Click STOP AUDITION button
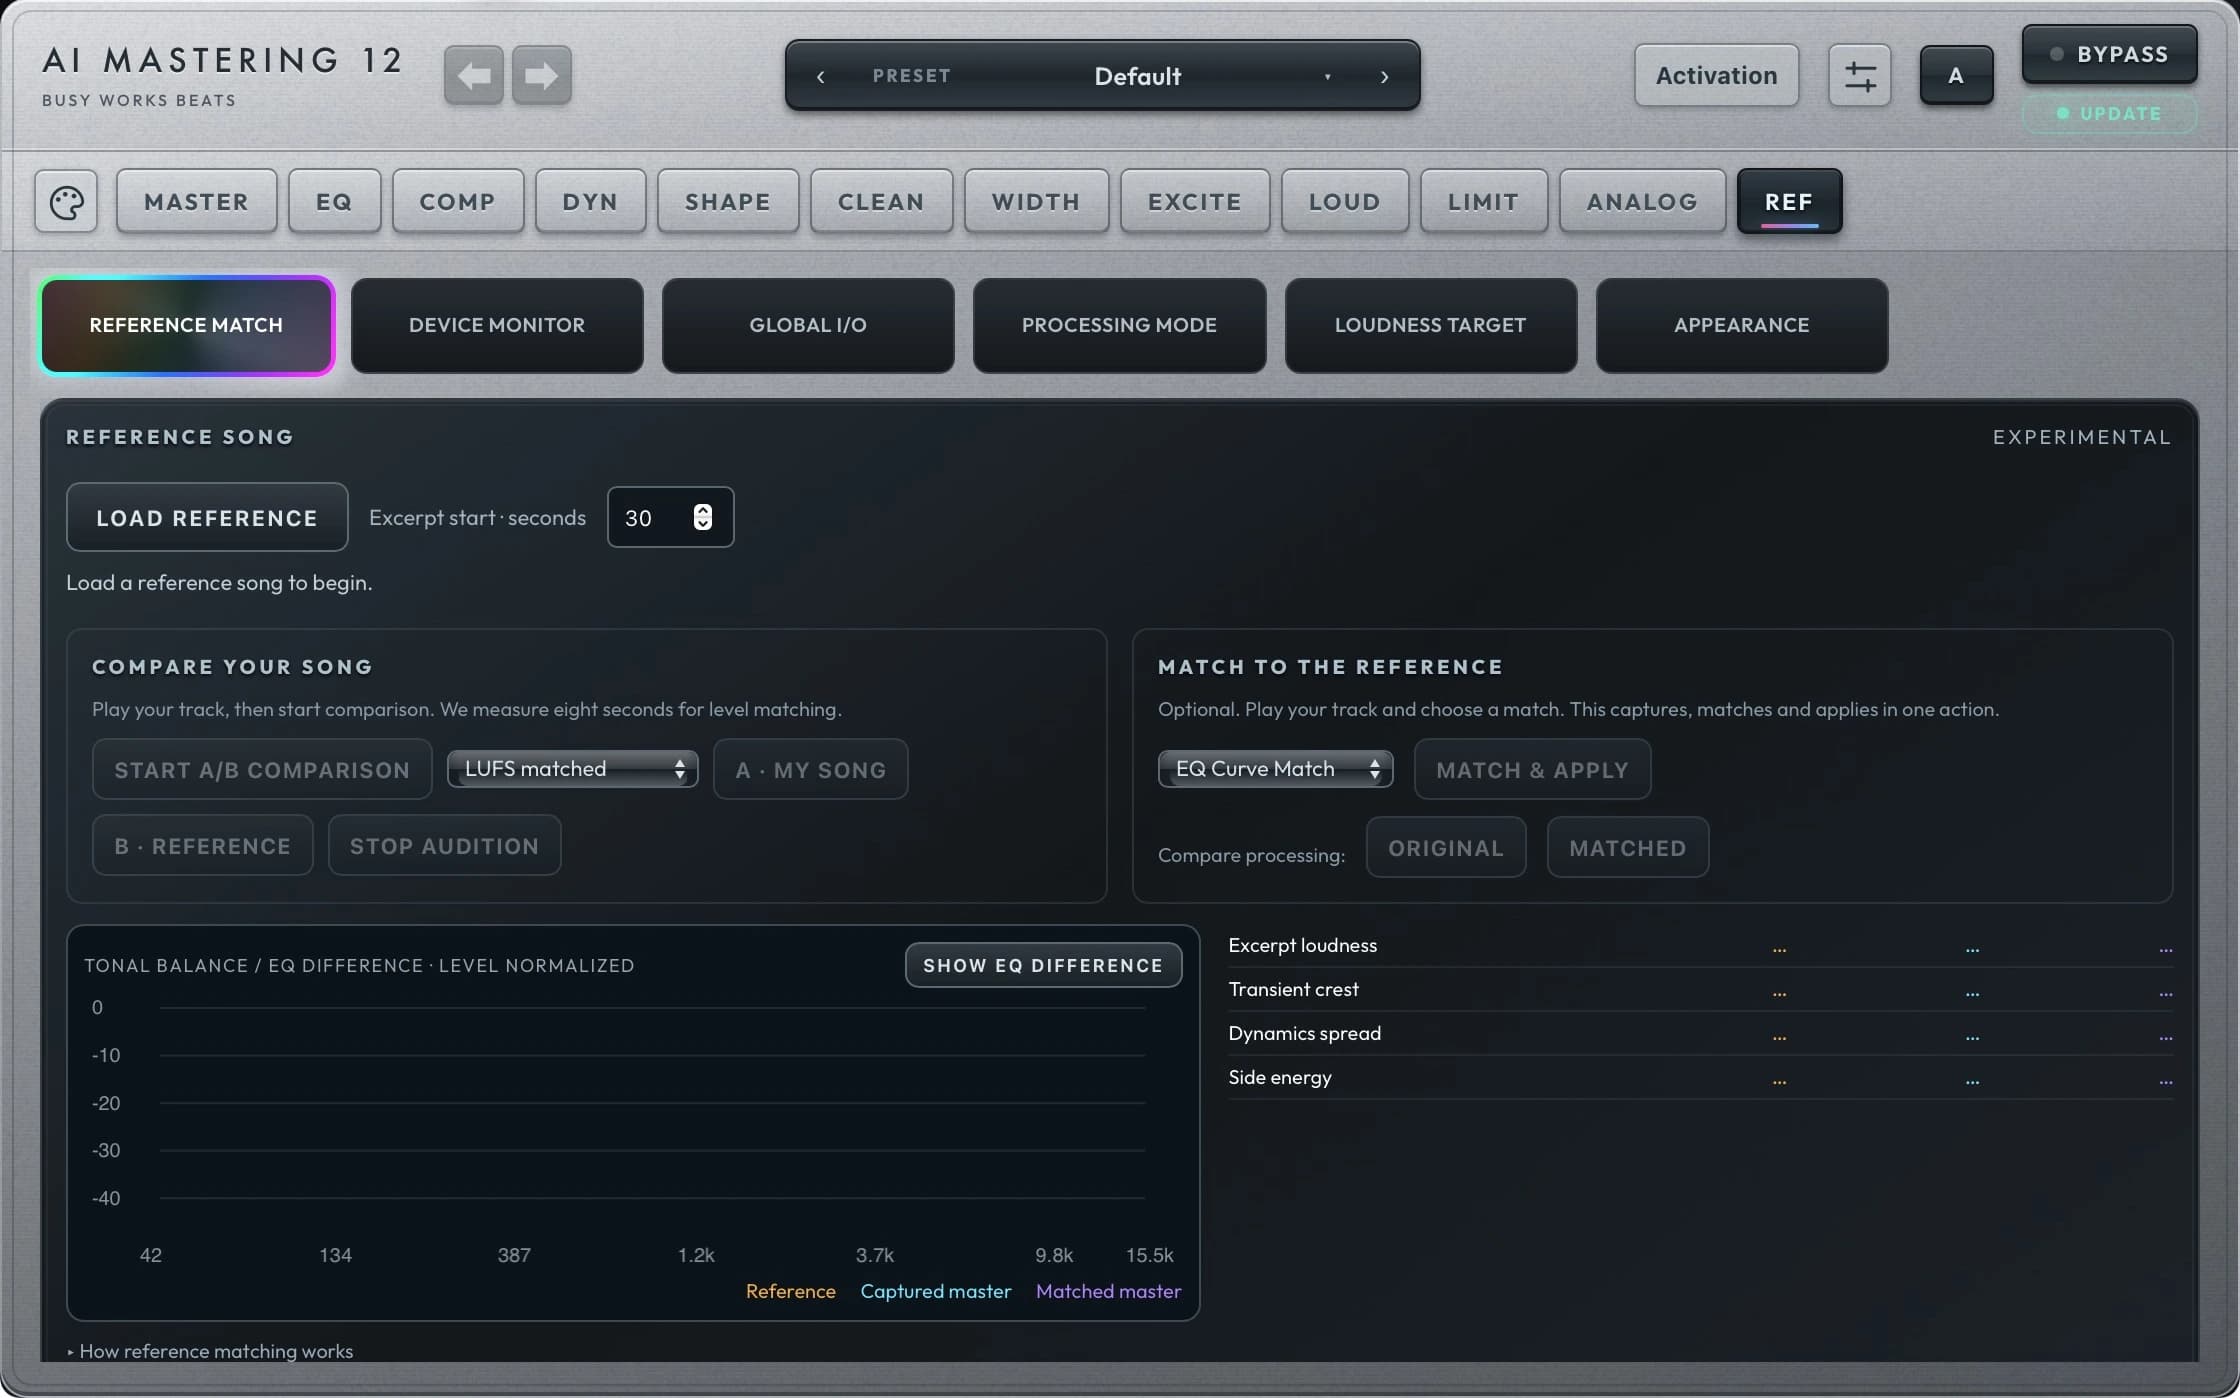This screenshot has width=2240, height=1398. [445, 845]
